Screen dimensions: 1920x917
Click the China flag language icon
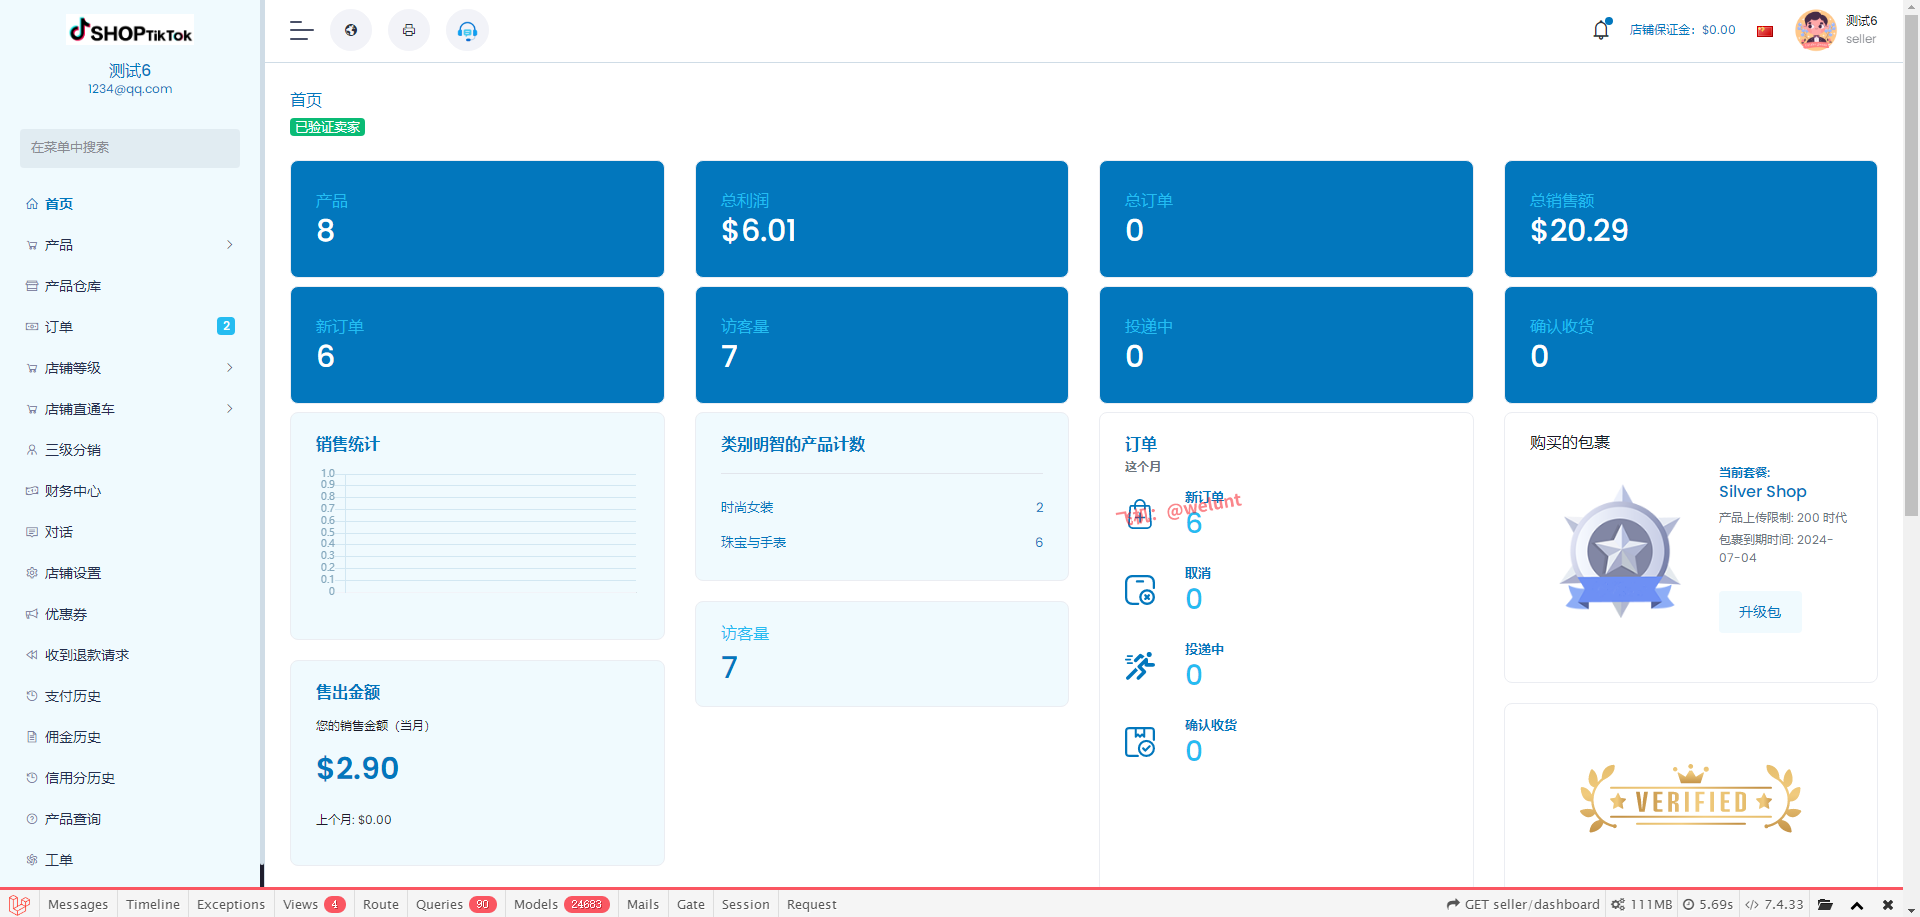click(x=1765, y=31)
